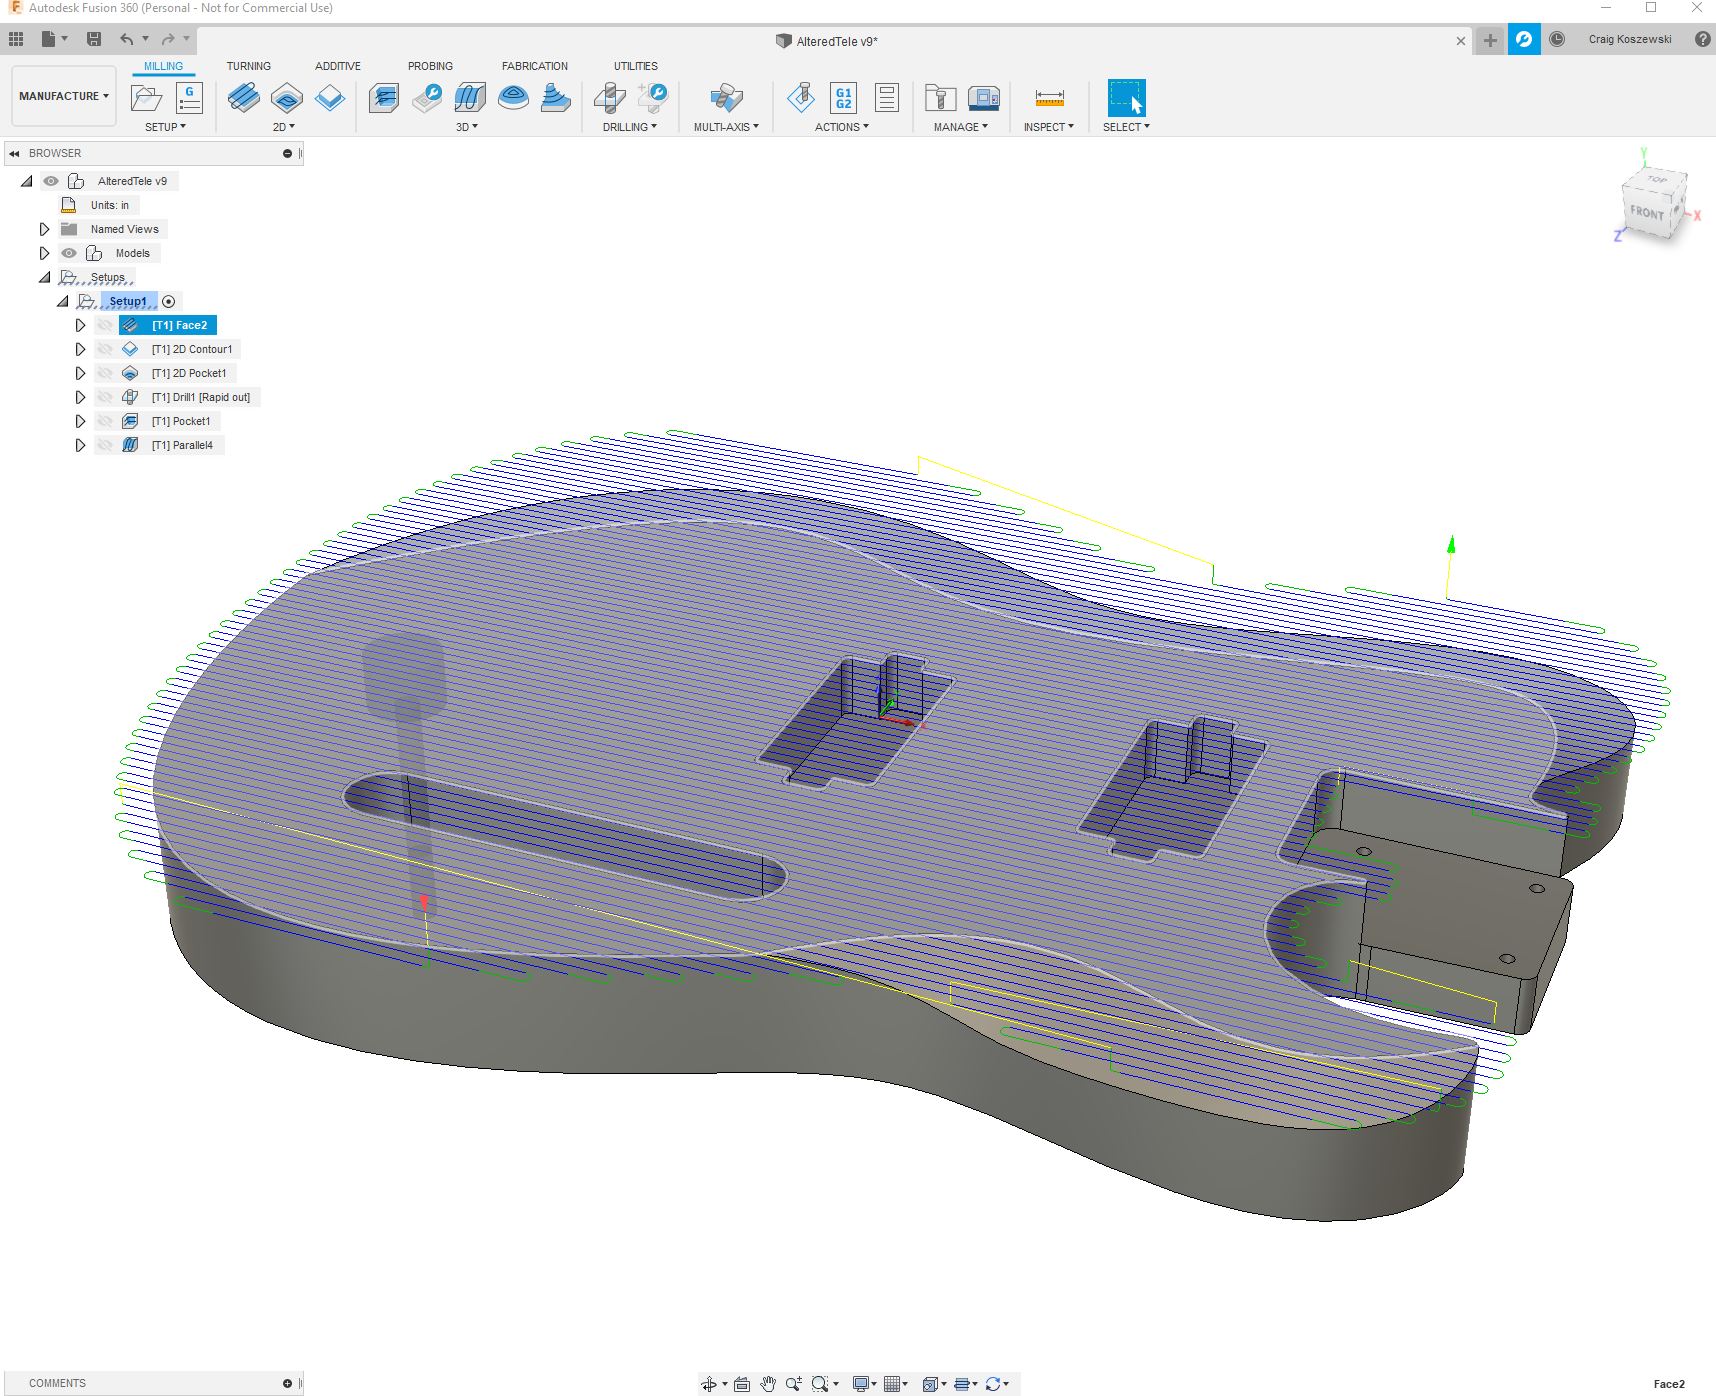Switch to the TURNING tab
The height and width of the screenshot is (1396, 1716).
[x=248, y=66]
